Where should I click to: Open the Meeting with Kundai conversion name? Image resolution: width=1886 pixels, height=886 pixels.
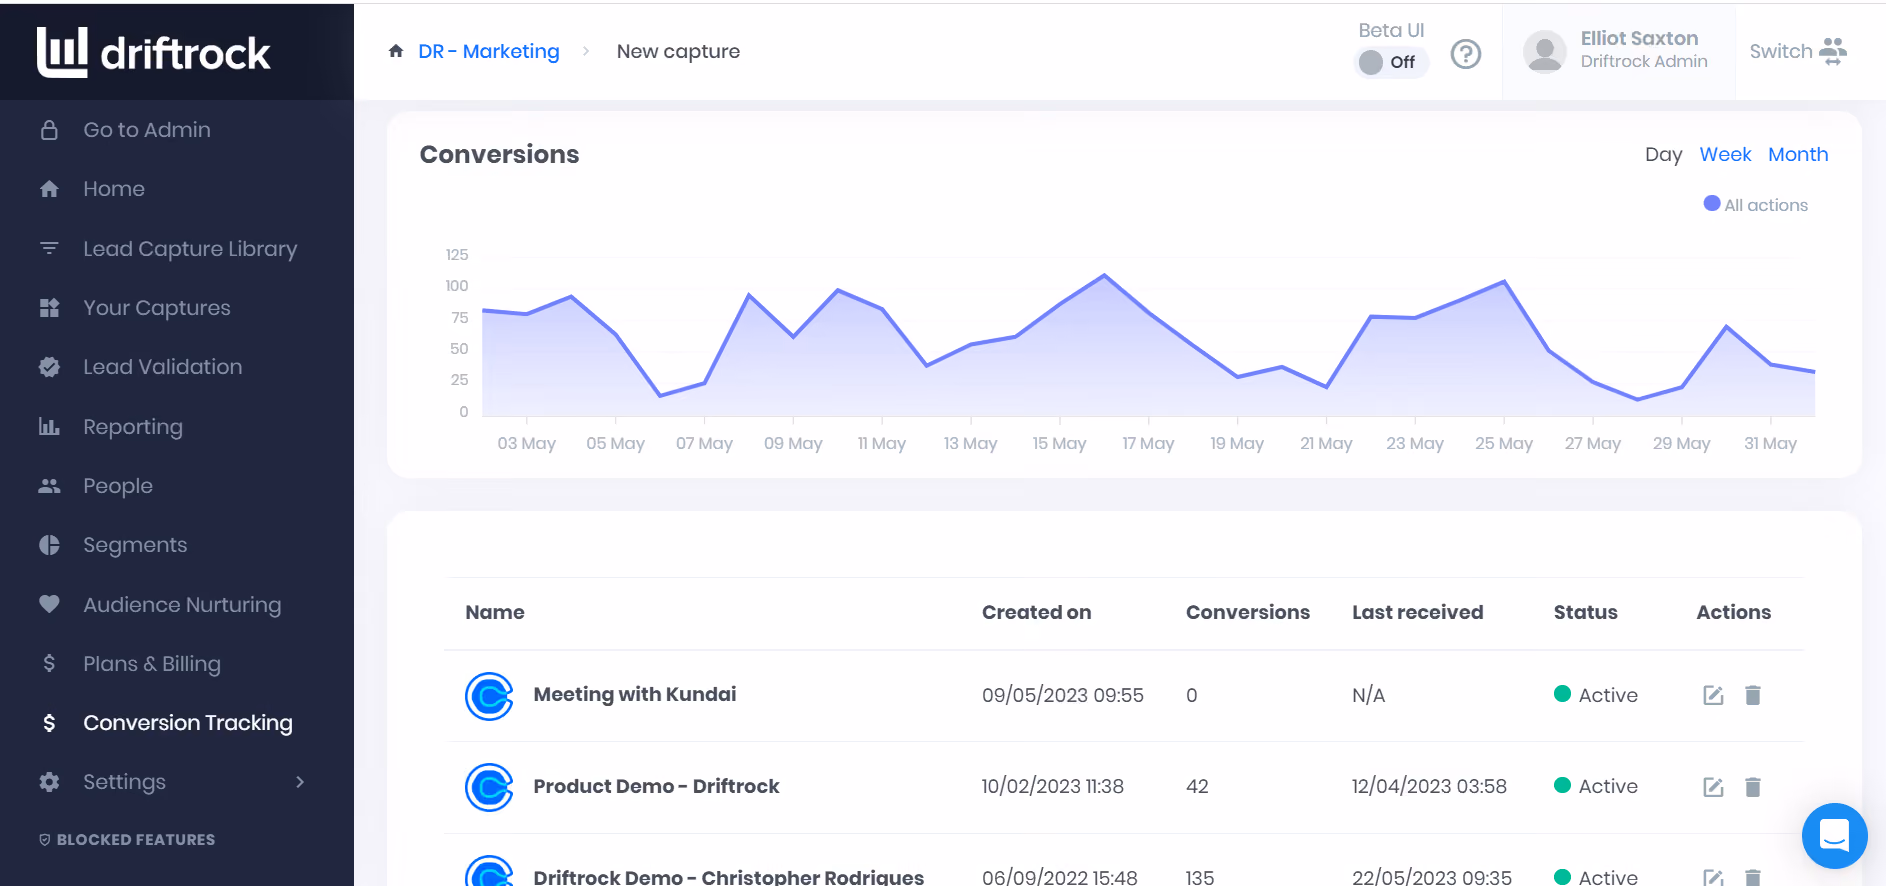(635, 695)
